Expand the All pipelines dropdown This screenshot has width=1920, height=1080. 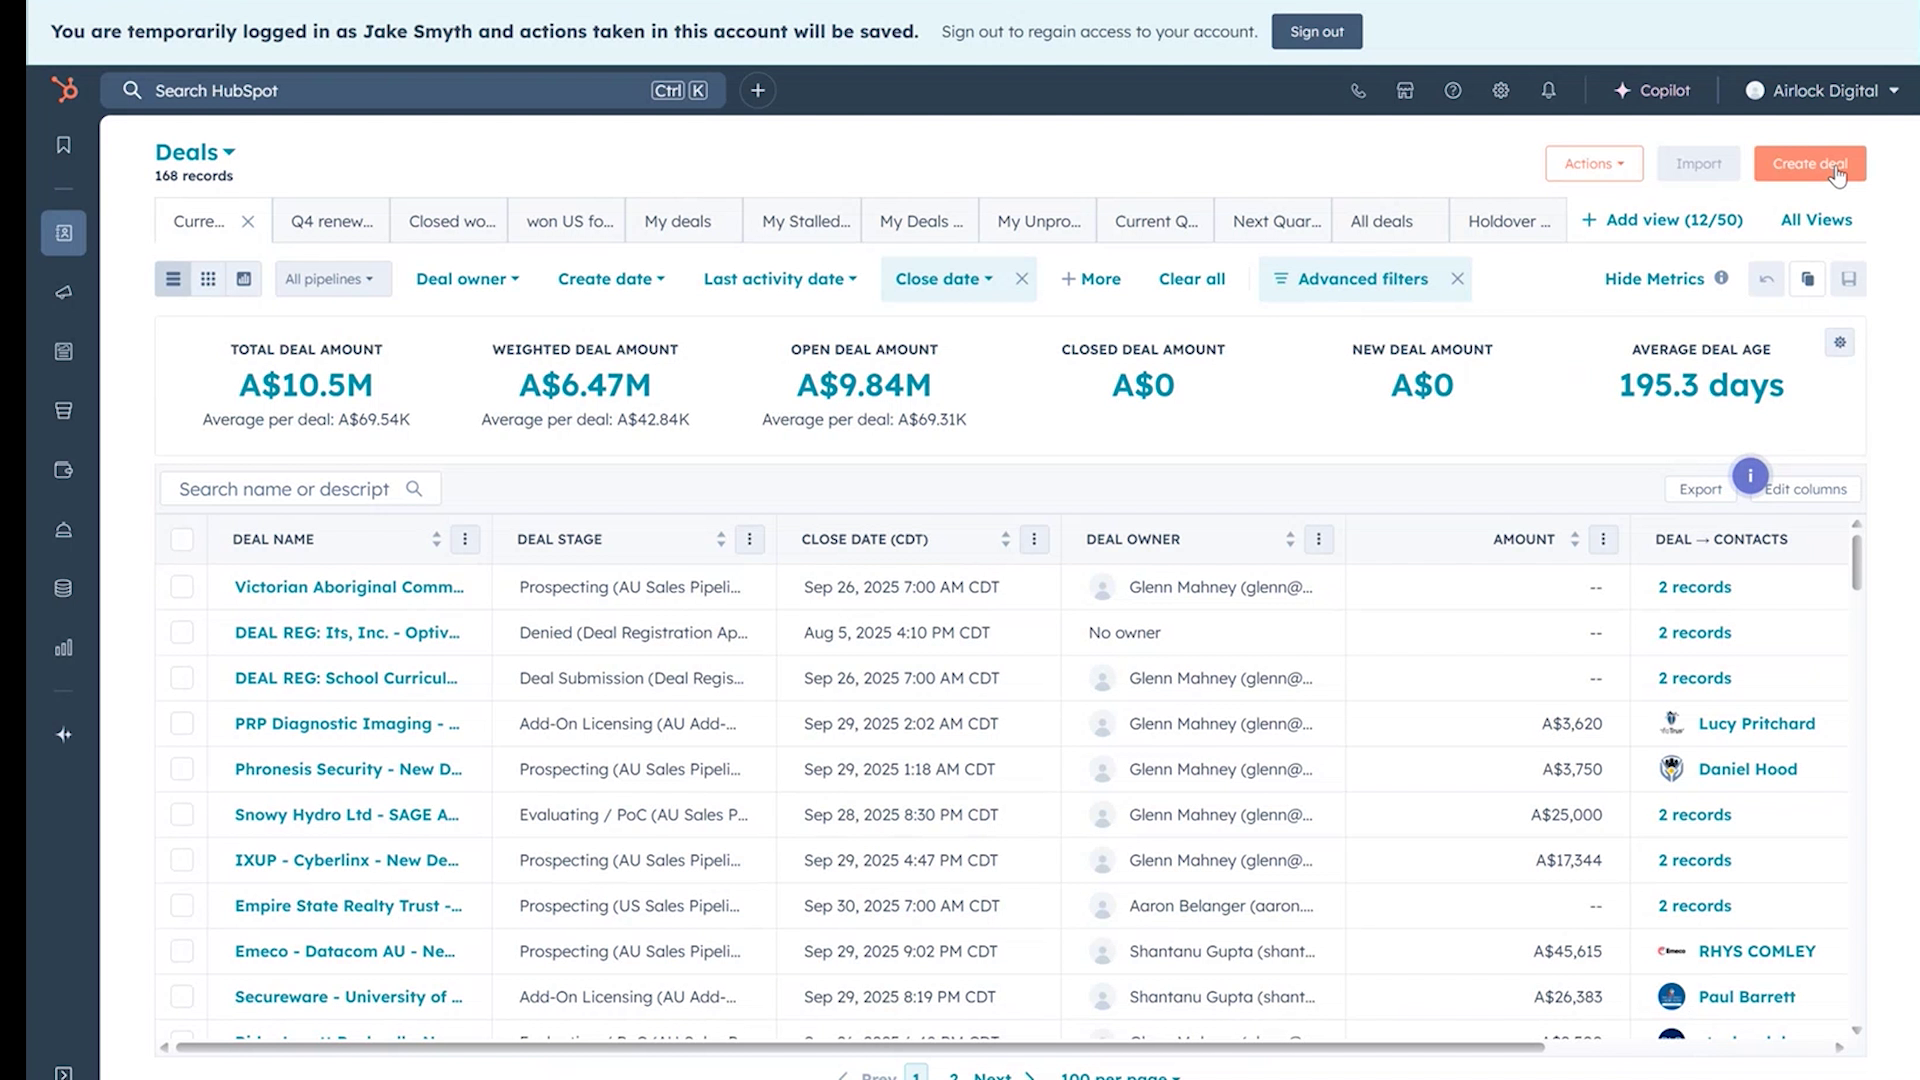(332, 279)
